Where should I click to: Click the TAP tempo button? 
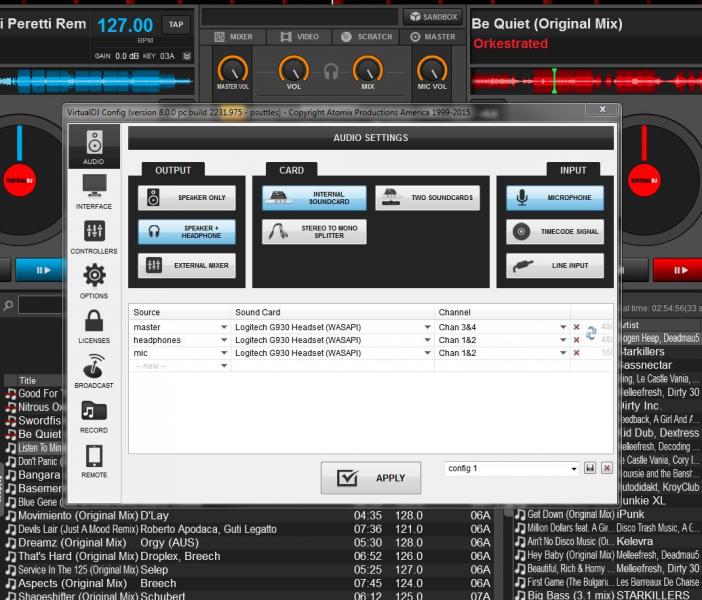(176, 24)
